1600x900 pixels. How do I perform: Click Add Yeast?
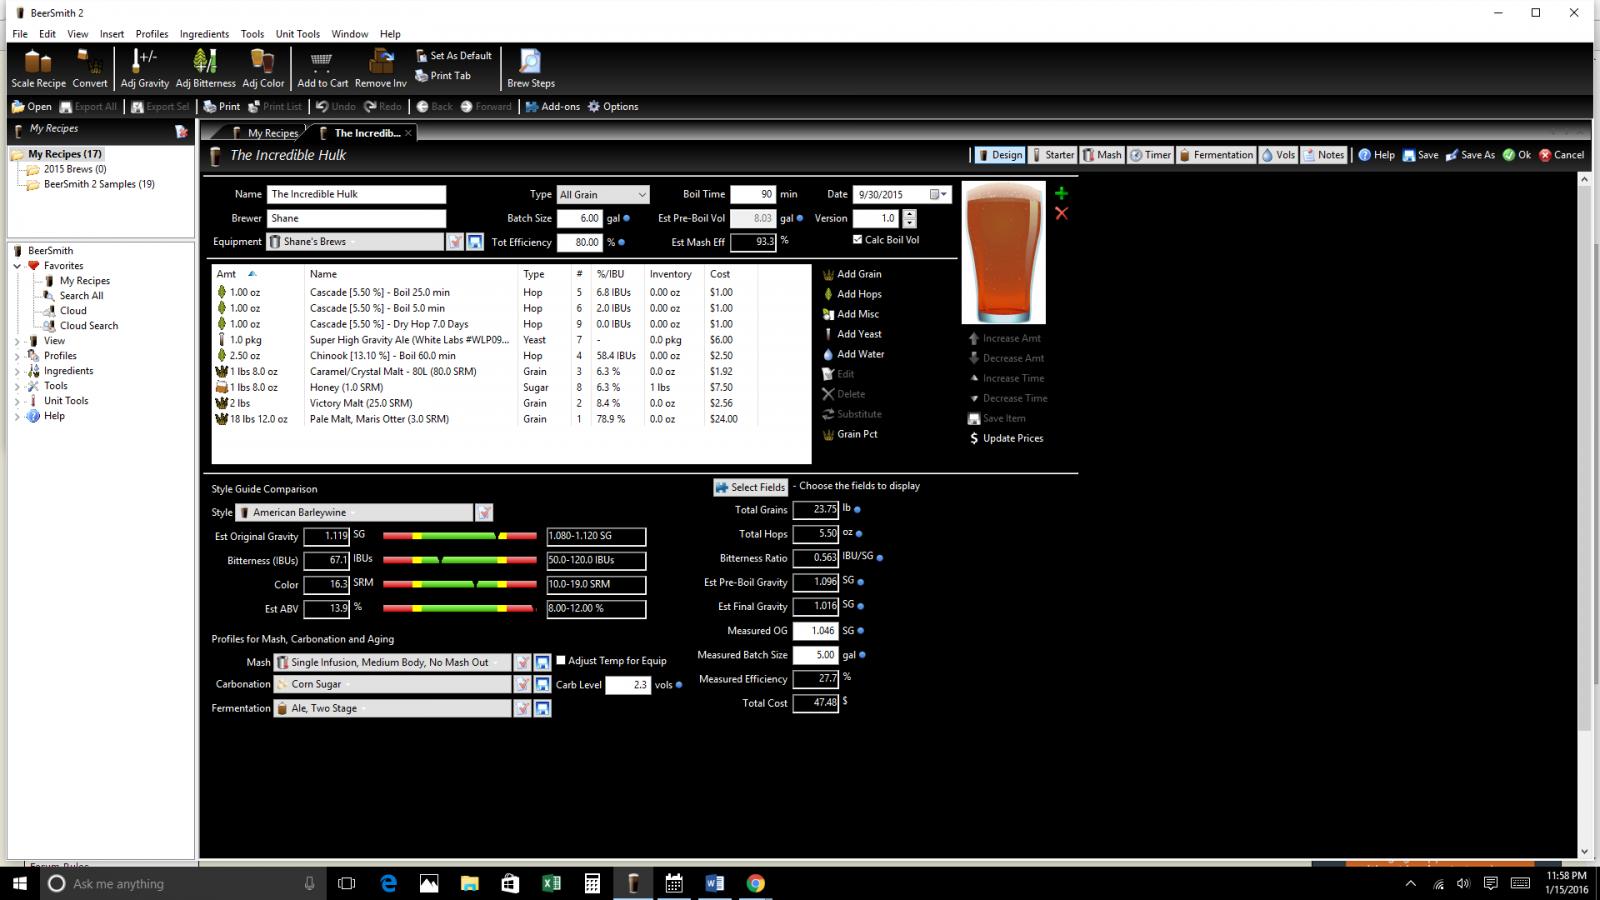point(852,334)
